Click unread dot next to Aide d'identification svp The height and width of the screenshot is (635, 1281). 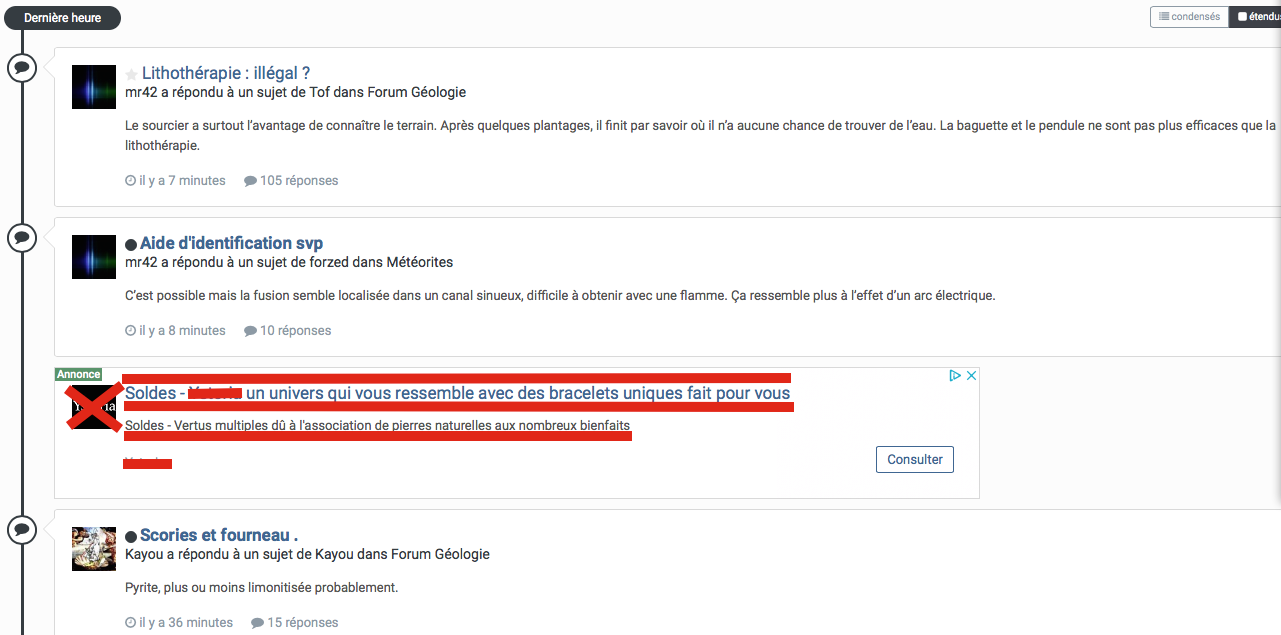tap(131, 245)
